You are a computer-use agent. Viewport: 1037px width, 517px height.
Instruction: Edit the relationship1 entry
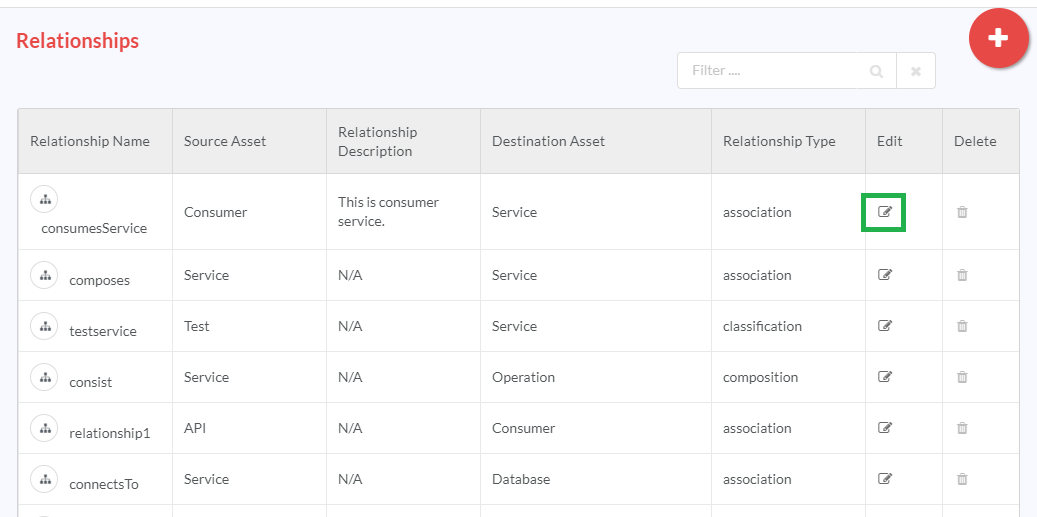click(x=884, y=428)
